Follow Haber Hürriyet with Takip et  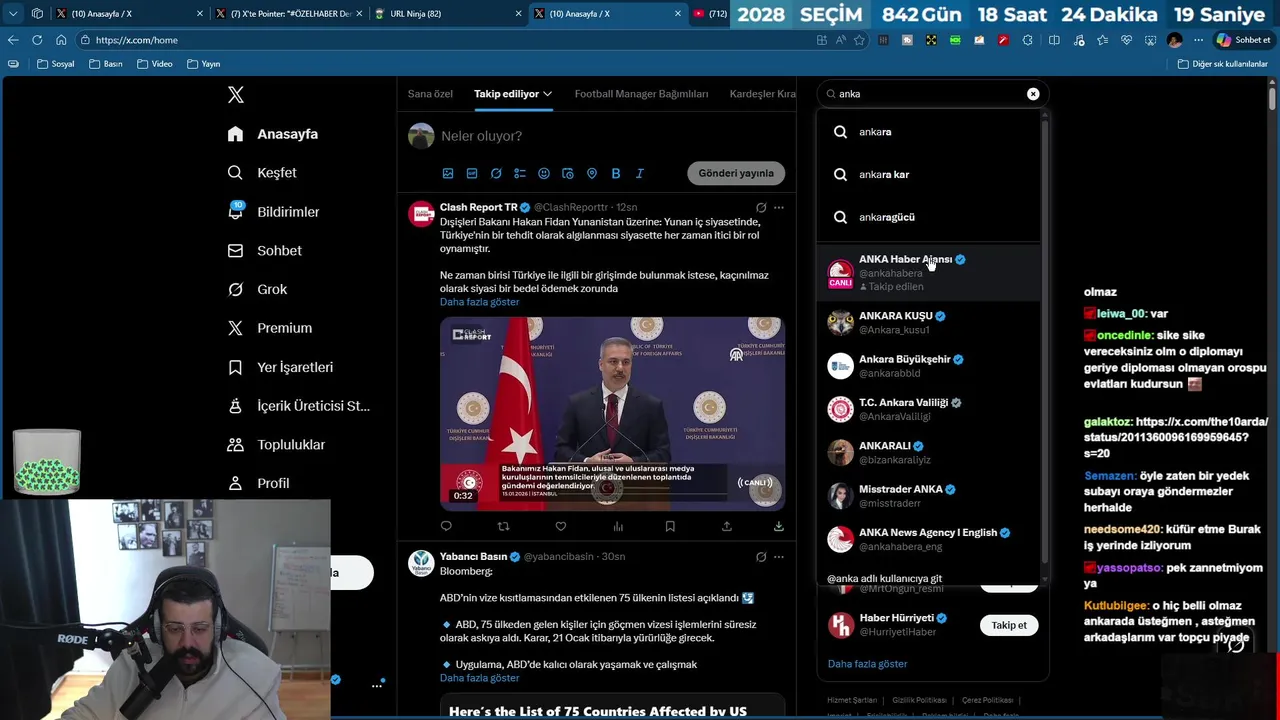1009,625
